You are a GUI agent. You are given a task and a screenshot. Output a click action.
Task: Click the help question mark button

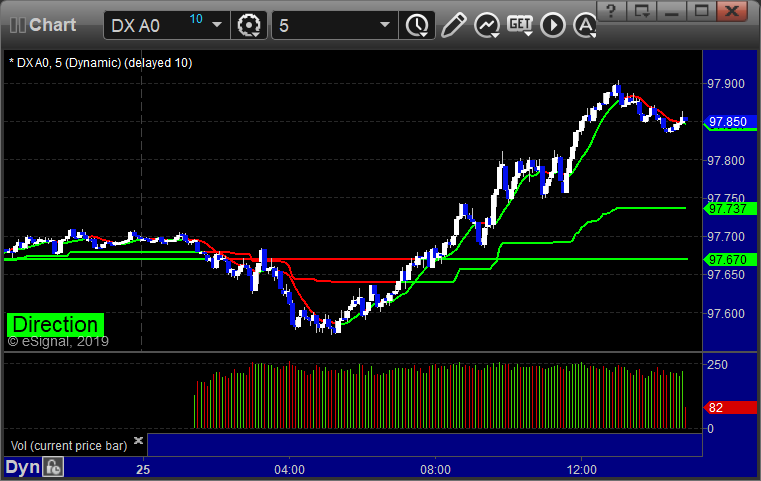pyautogui.click(x=611, y=11)
